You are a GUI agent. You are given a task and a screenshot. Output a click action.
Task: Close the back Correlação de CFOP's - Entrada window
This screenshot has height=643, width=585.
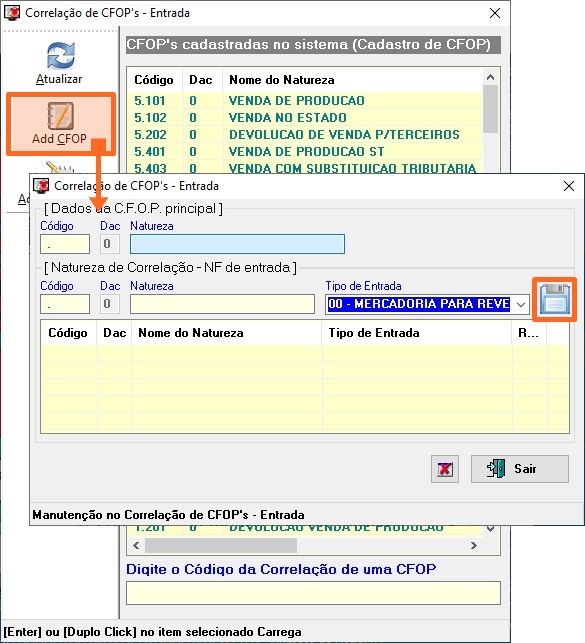pos(495,13)
